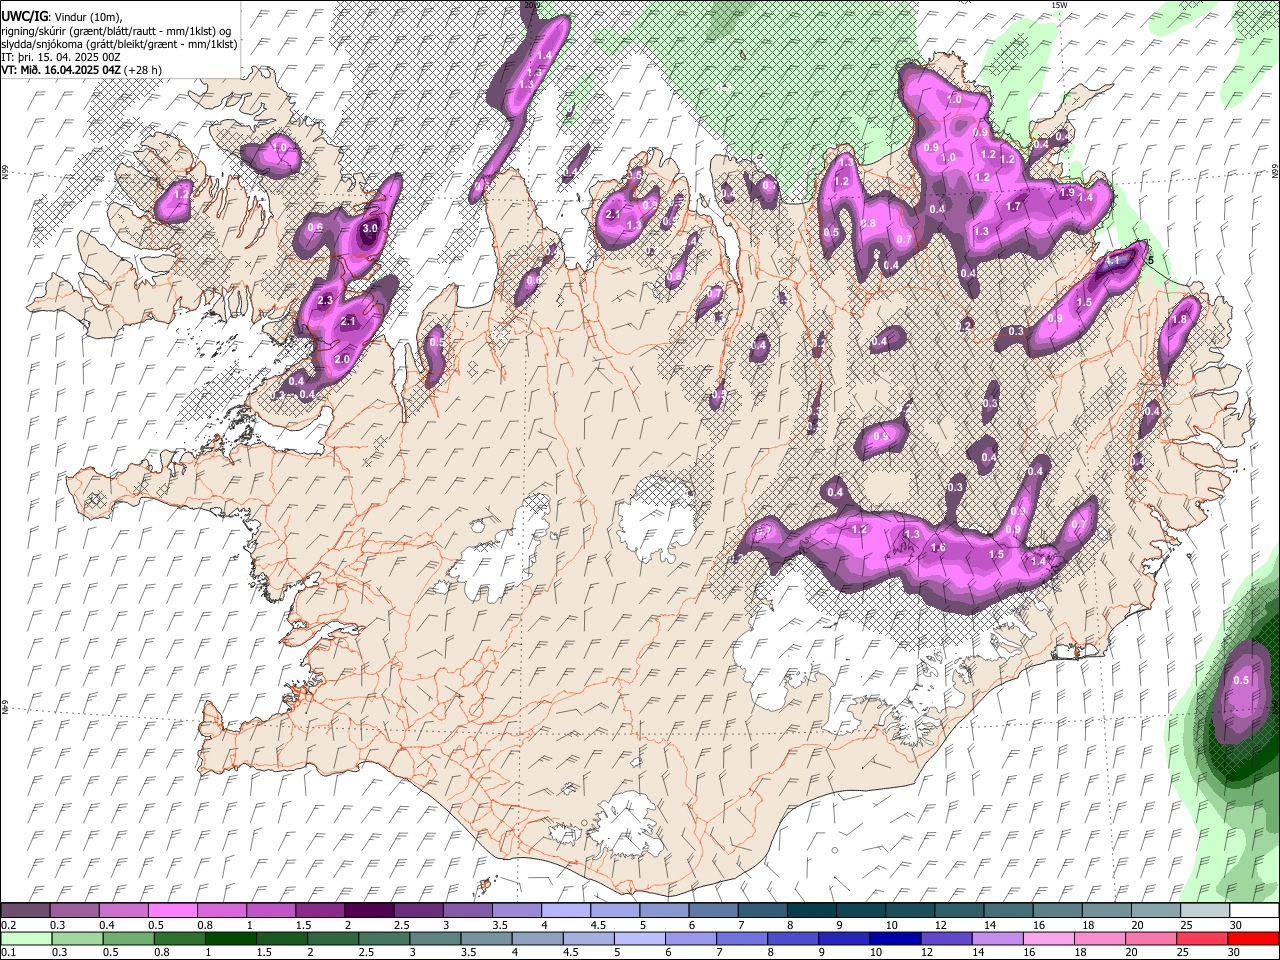Select the 30 red swatch in the lower legend row
Screen dimensions: 1280x960
(1254, 938)
